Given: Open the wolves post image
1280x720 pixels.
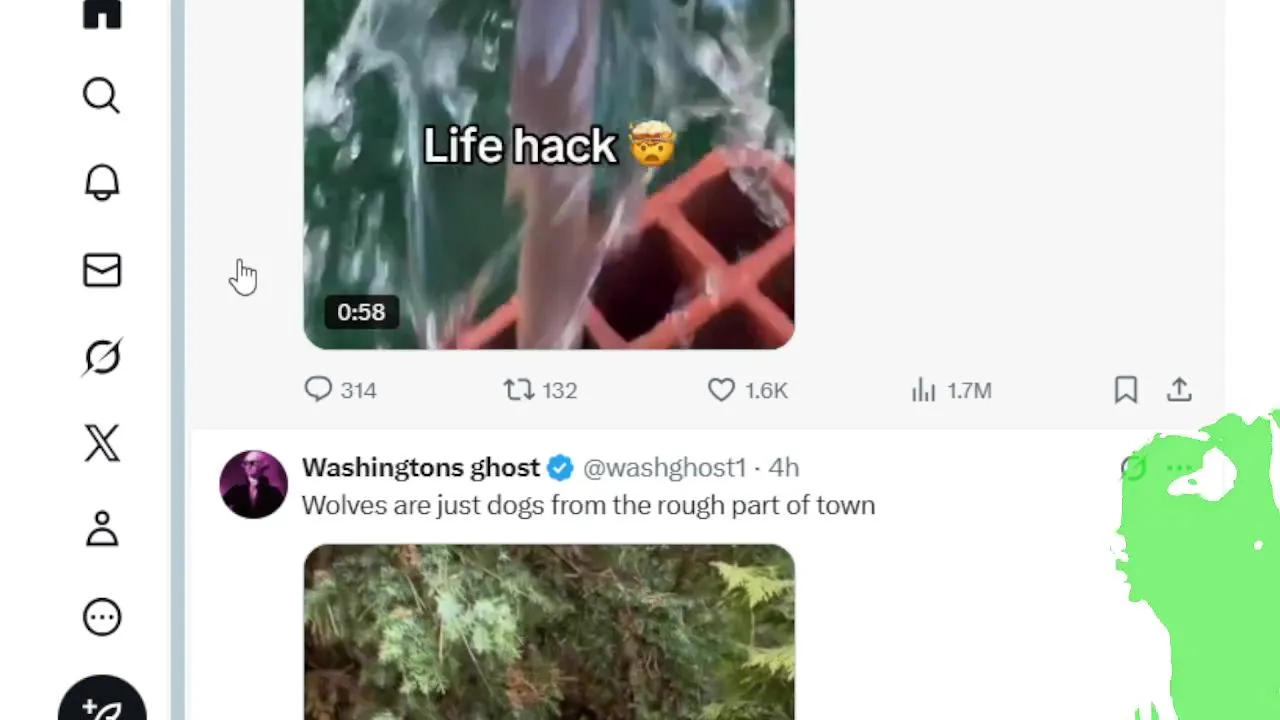Looking at the screenshot, I should click(x=549, y=632).
